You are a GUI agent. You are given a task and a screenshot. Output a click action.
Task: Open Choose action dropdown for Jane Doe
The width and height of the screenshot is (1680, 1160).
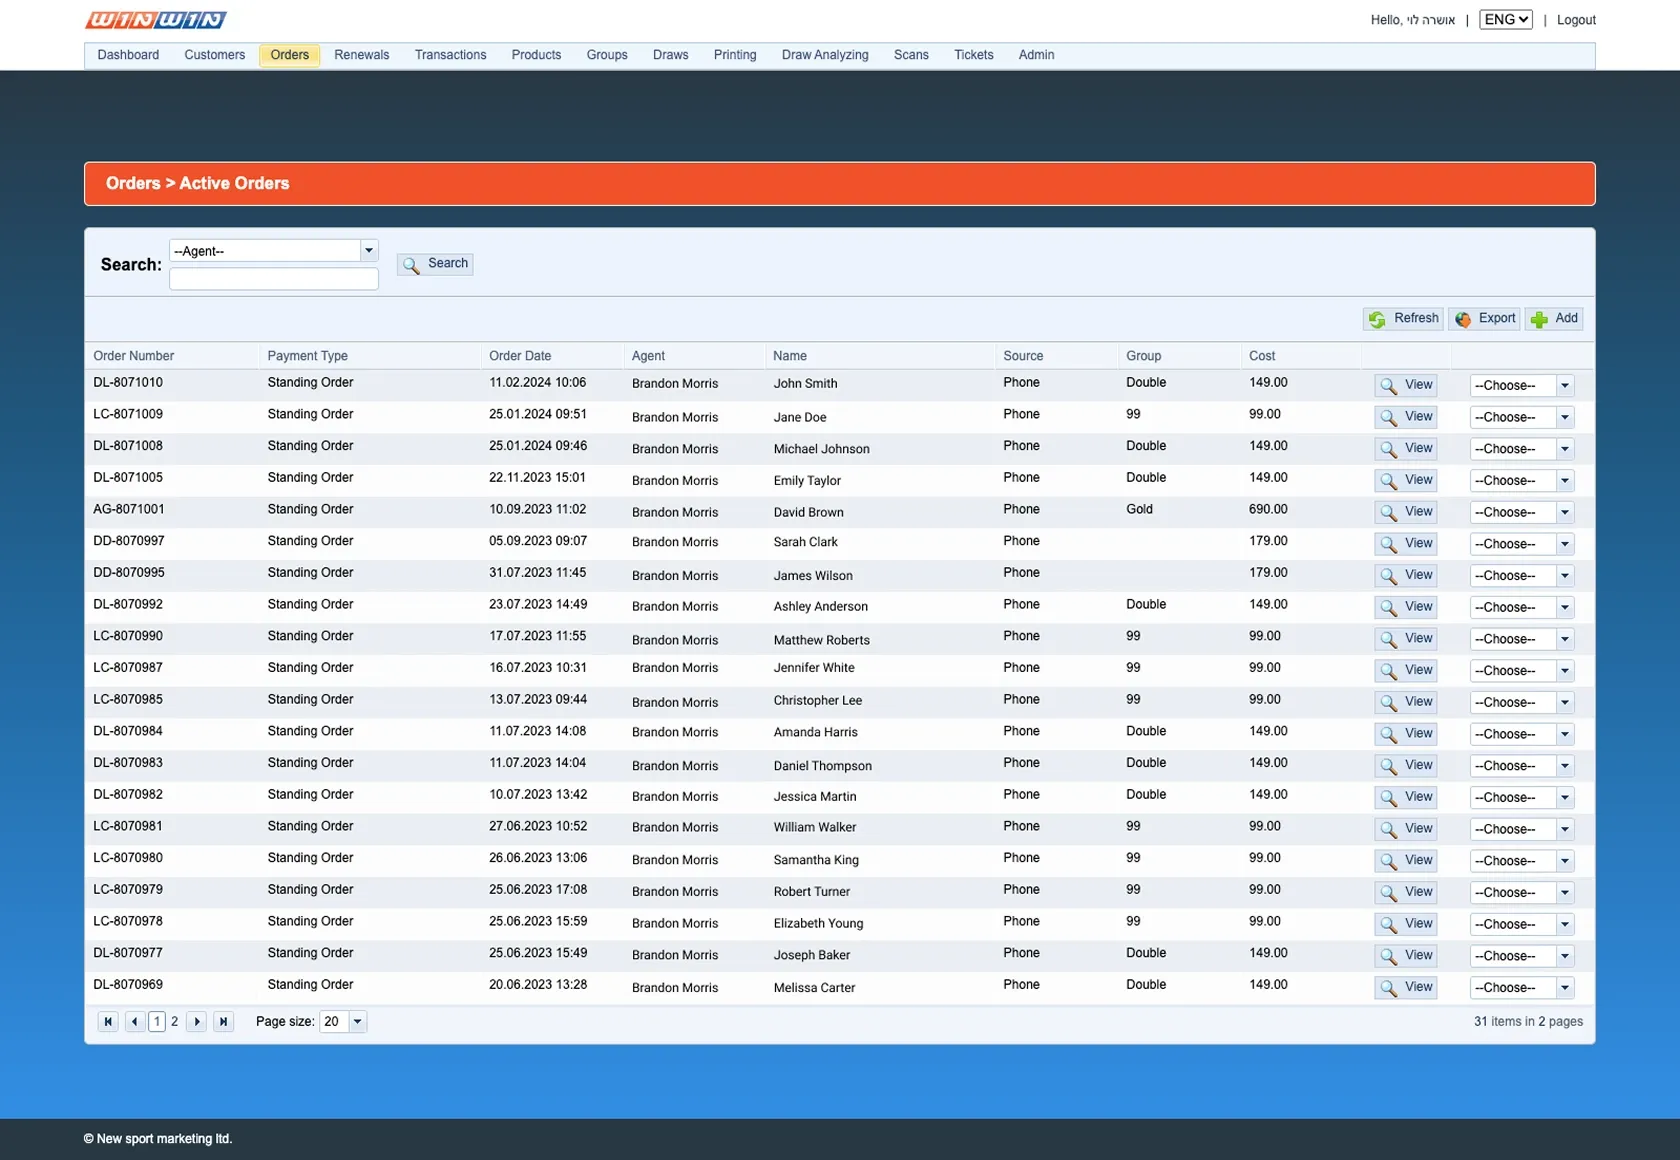(1565, 417)
